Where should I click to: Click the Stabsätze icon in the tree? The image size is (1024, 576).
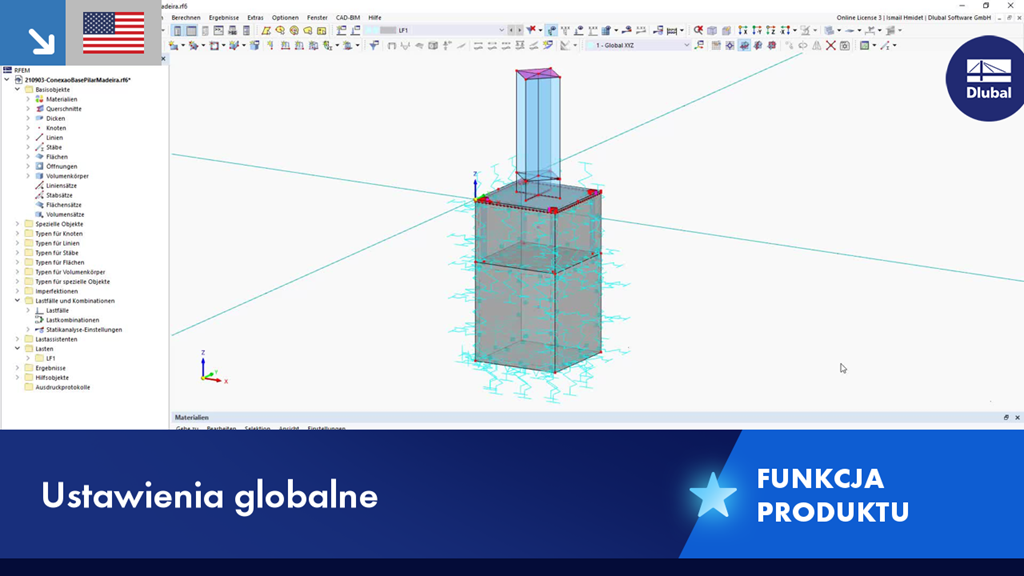coord(39,195)
